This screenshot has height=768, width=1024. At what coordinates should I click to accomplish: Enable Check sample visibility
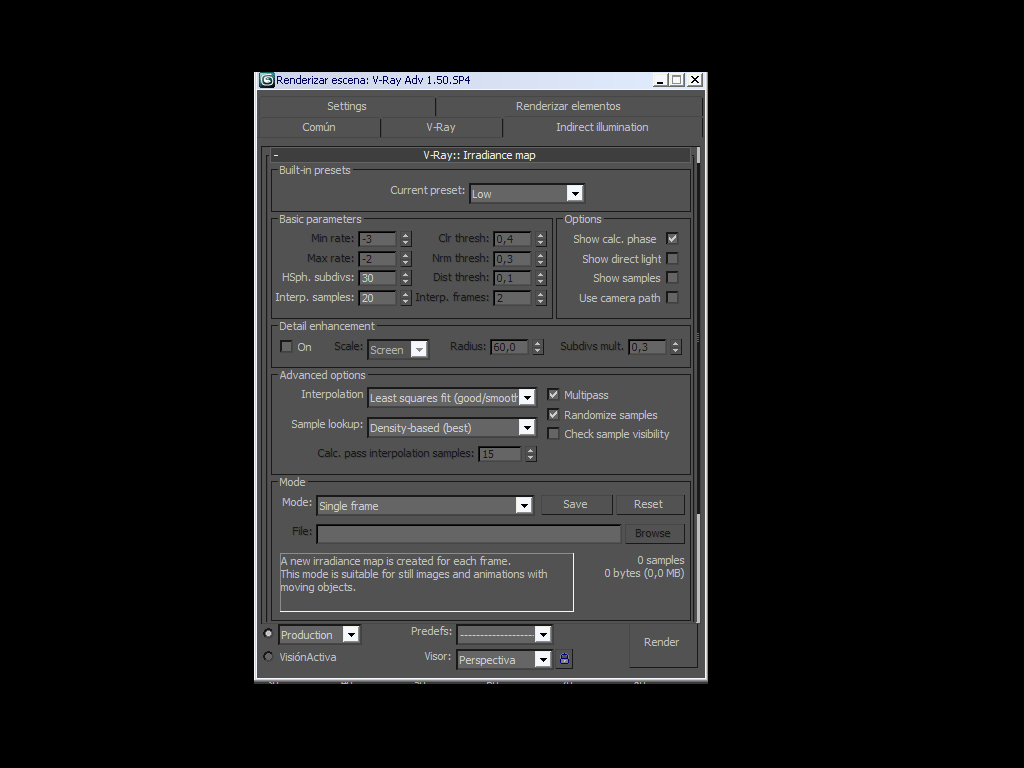point(553,434)
